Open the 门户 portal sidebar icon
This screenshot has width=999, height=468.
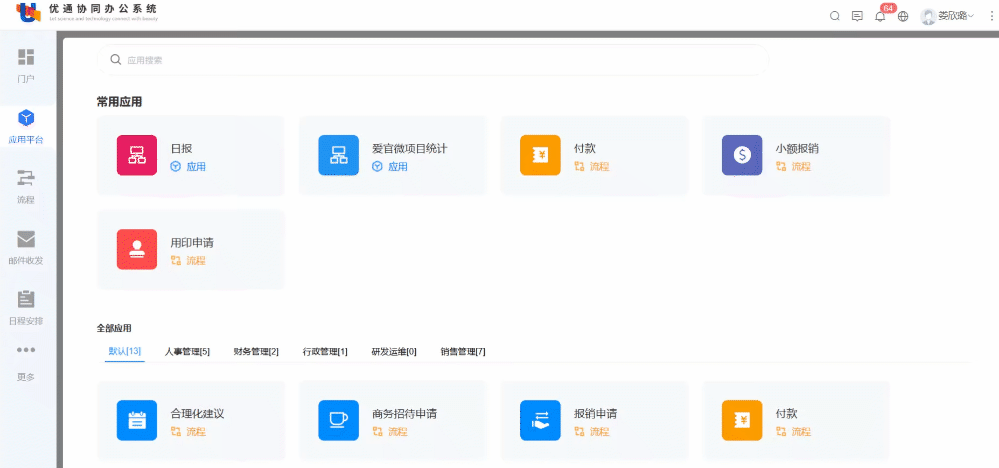26,59
